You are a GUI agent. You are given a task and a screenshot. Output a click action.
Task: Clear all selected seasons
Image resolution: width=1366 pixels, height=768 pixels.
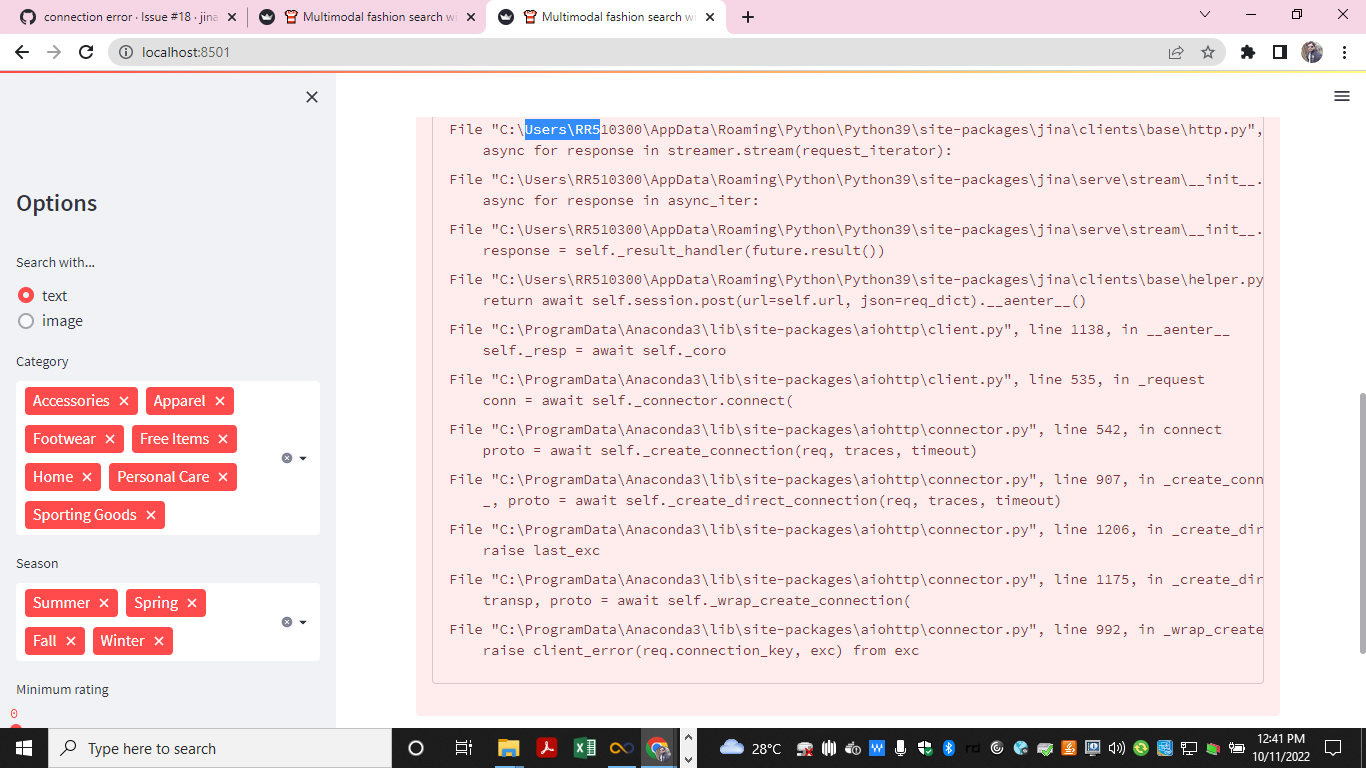point(287,622)
